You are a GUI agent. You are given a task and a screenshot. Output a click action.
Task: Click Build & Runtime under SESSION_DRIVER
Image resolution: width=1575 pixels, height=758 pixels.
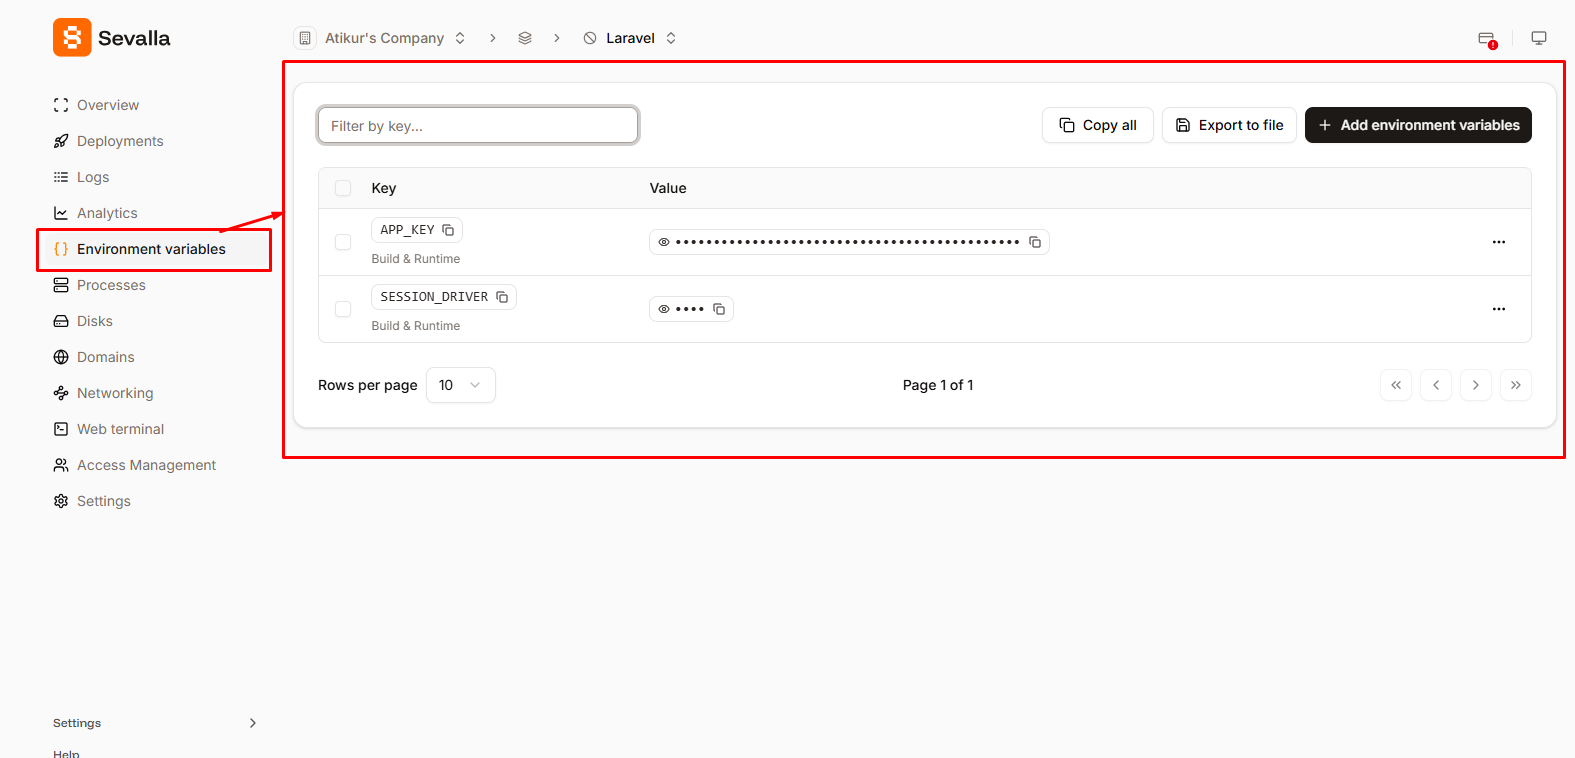coord(416,326)
